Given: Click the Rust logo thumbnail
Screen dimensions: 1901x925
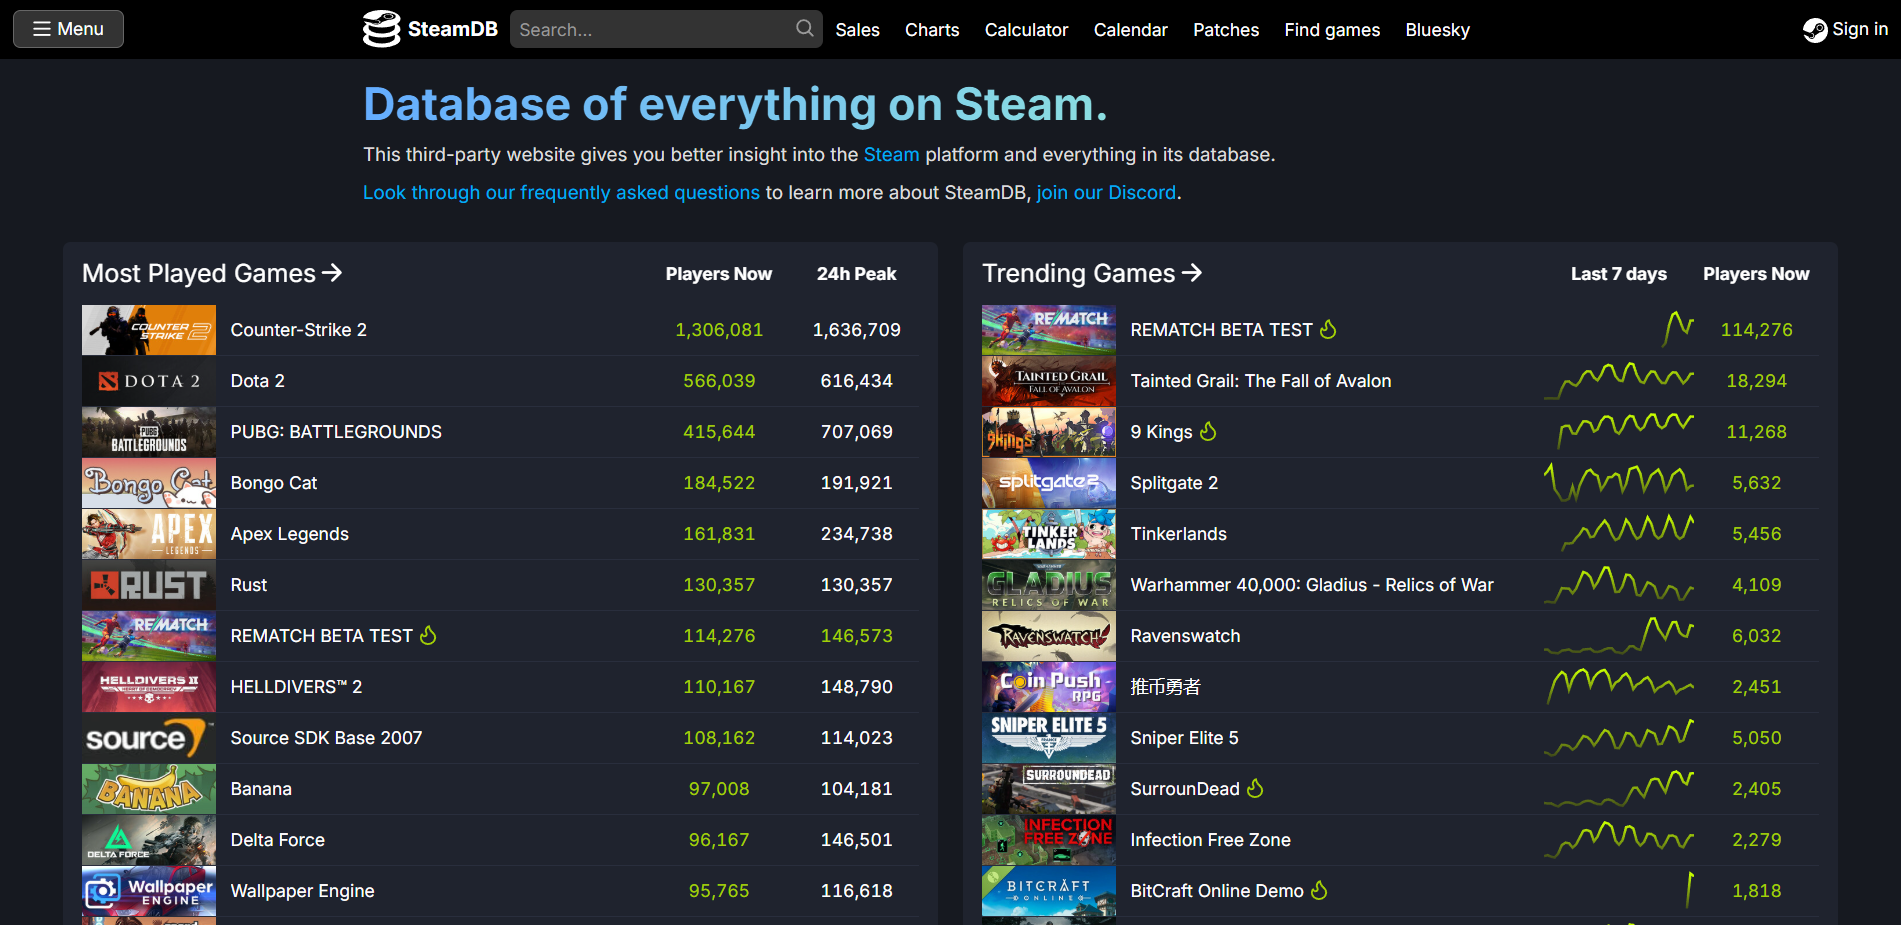Looking at the screenshot, I should click(149, 585).
